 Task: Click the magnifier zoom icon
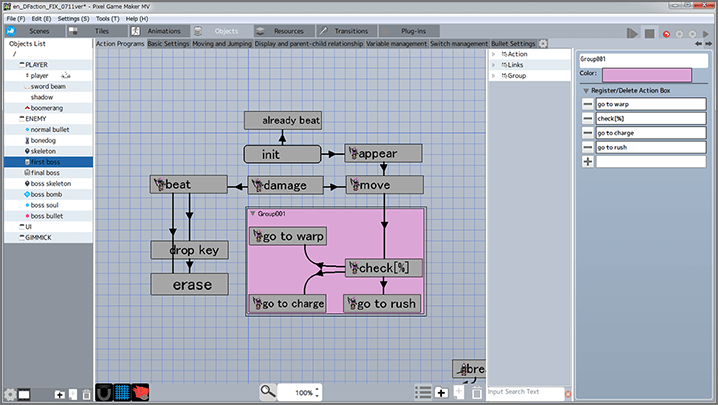267,392
